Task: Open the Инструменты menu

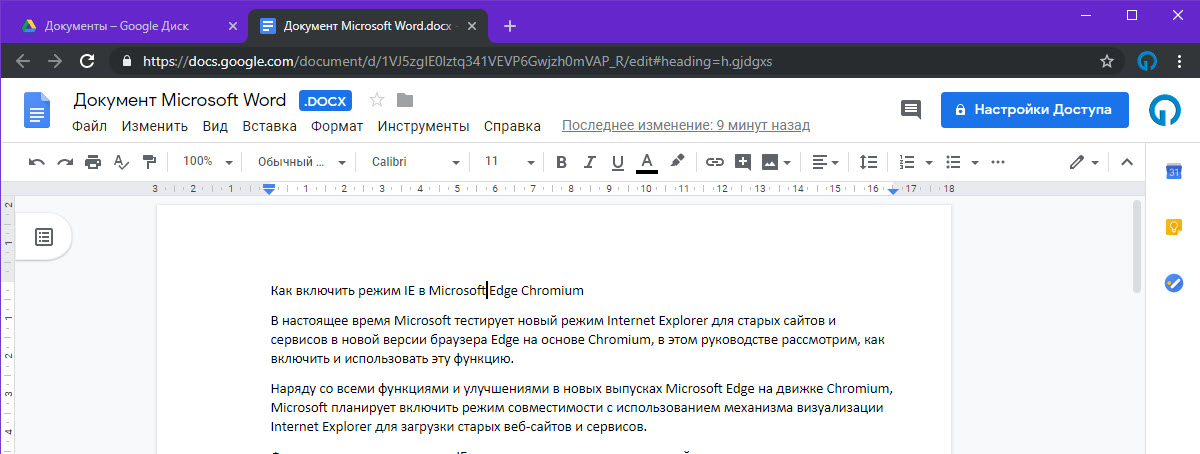Action: tap(423, 126)
